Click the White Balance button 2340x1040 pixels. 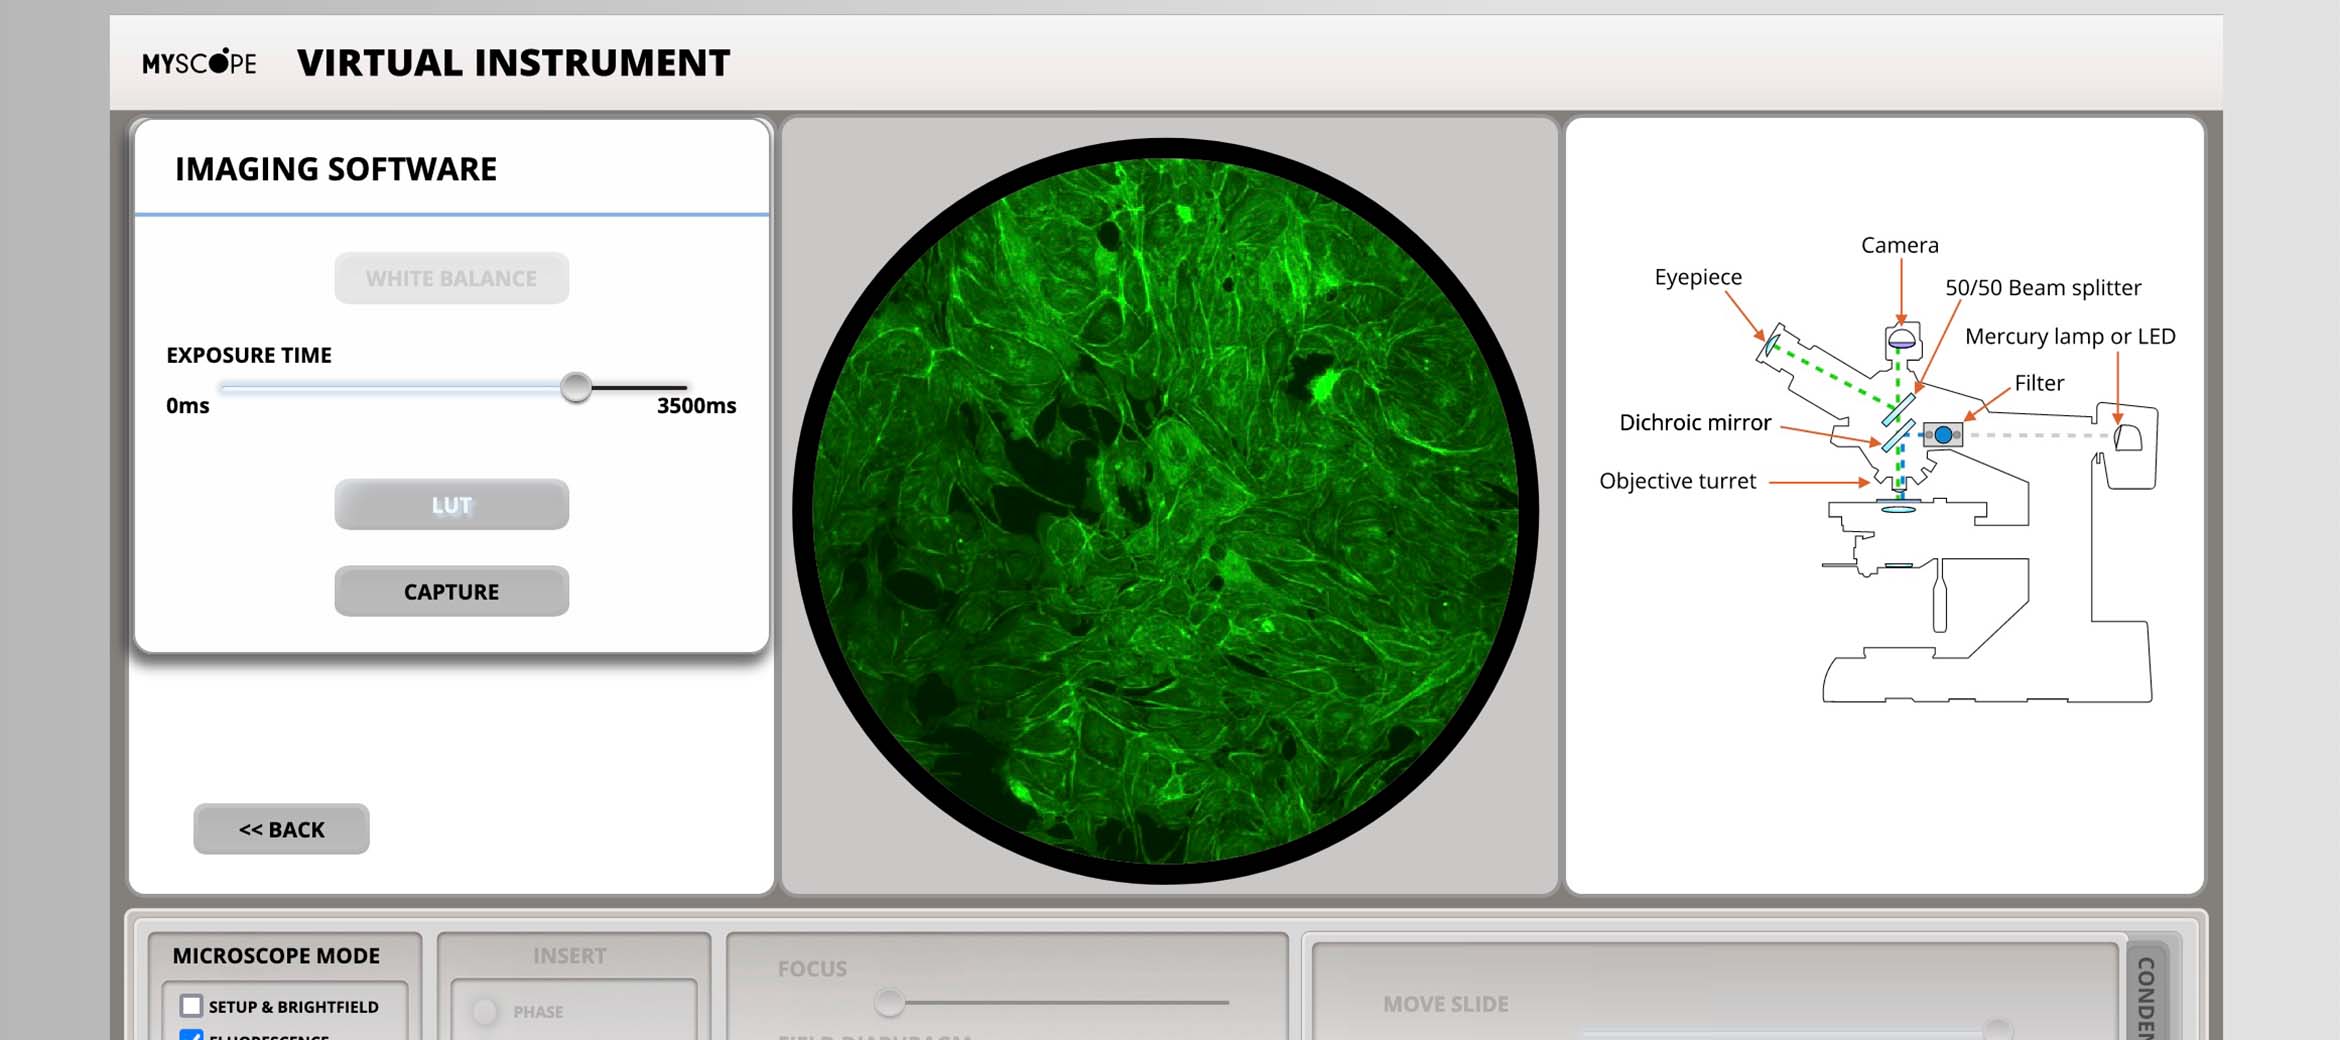(450, 278)
